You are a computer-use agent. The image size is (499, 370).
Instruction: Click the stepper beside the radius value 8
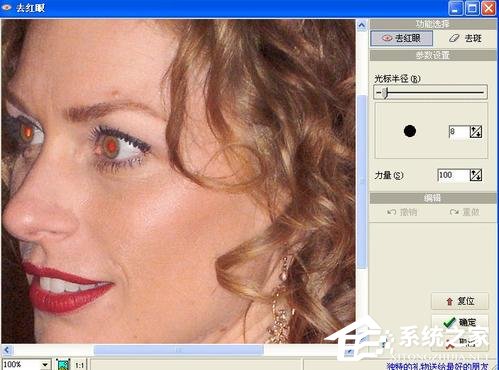pyautogui.click(x=476, y=132)
